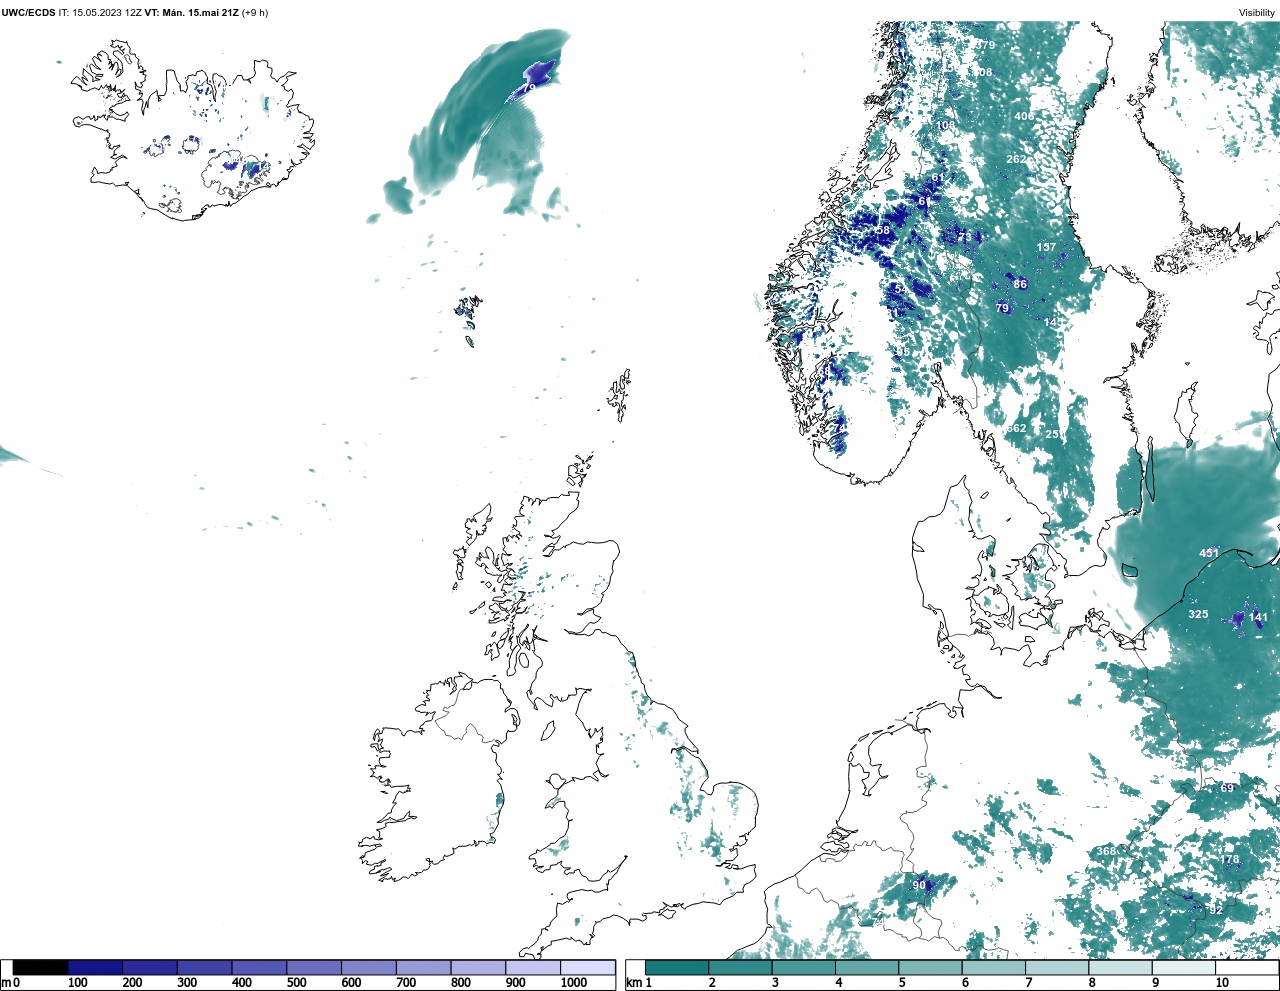This screenshot has width=1280, height=991.
Task: Click the '15.05.2023 12Z' initial time text
Action: [x=107, y=13]
